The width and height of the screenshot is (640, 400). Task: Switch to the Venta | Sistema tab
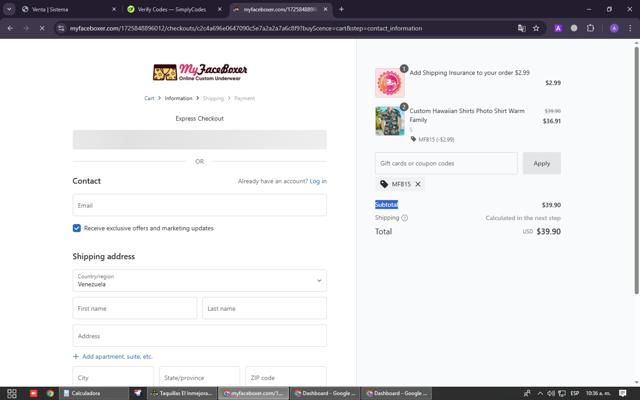(x=68, y=9)
